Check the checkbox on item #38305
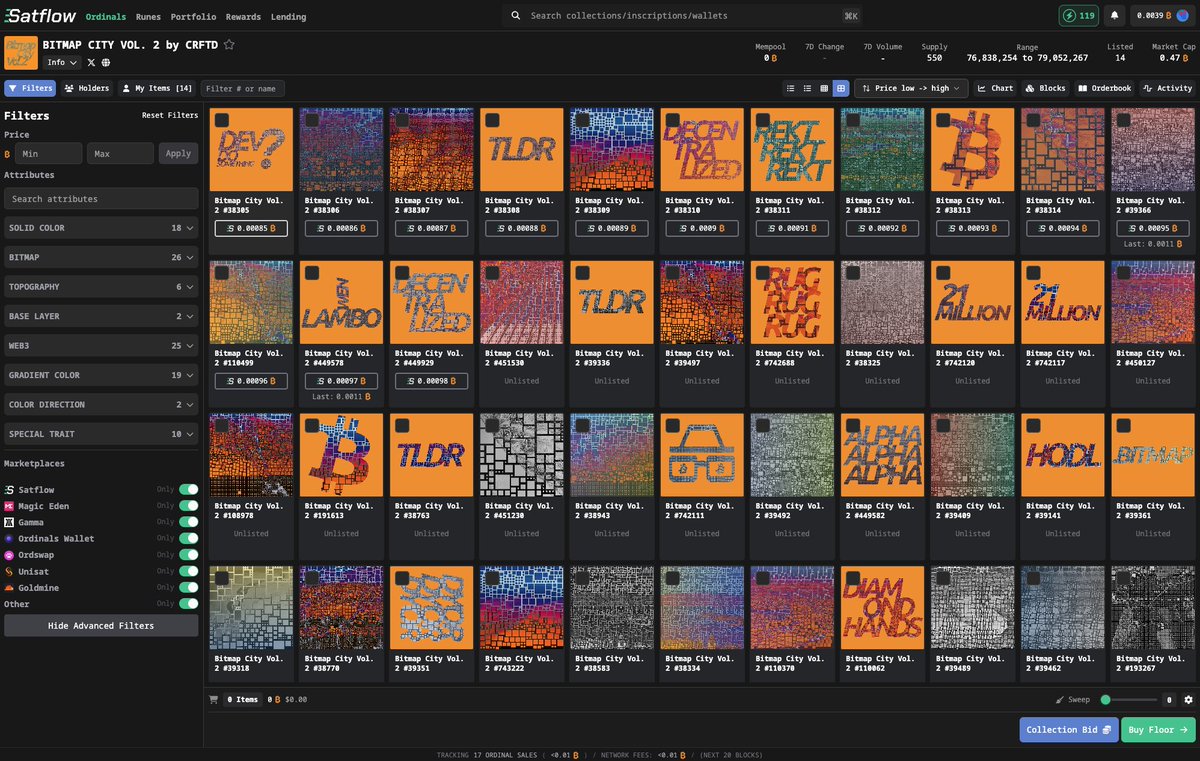The width and height of the screenshot is (1200, 761). [x=221, y=120]
